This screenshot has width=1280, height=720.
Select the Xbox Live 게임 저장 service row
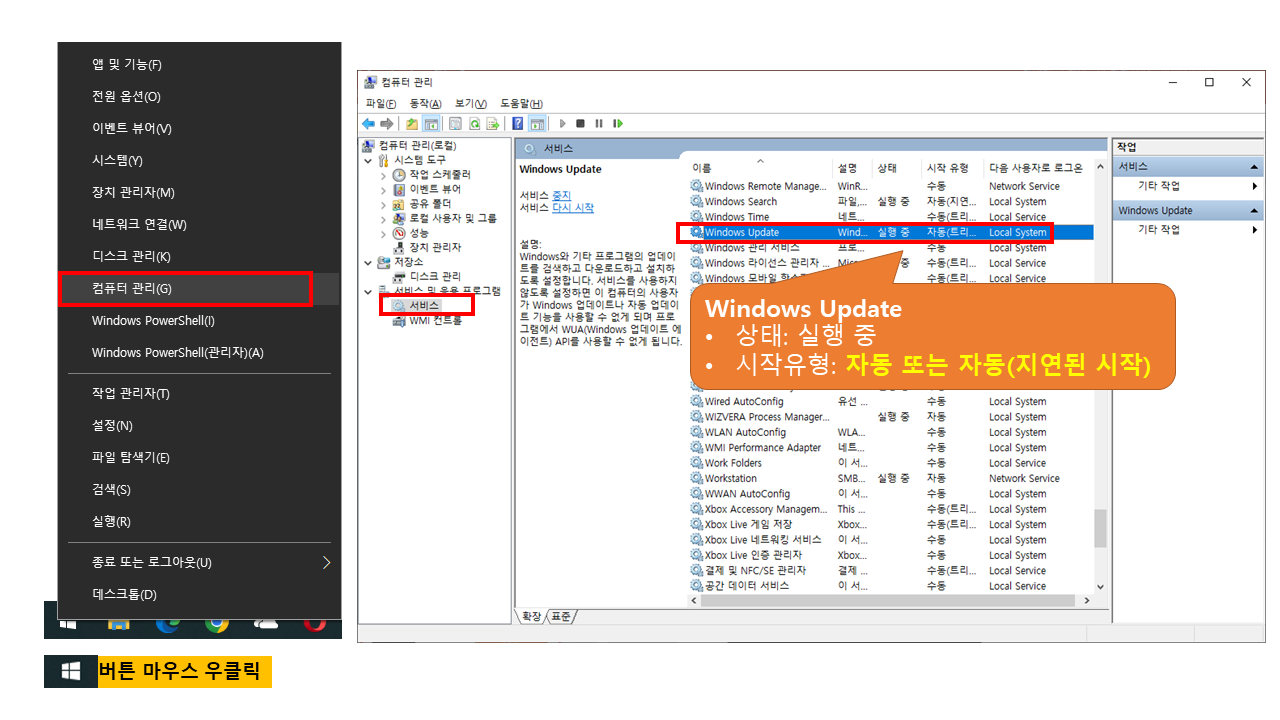[891, 524]
